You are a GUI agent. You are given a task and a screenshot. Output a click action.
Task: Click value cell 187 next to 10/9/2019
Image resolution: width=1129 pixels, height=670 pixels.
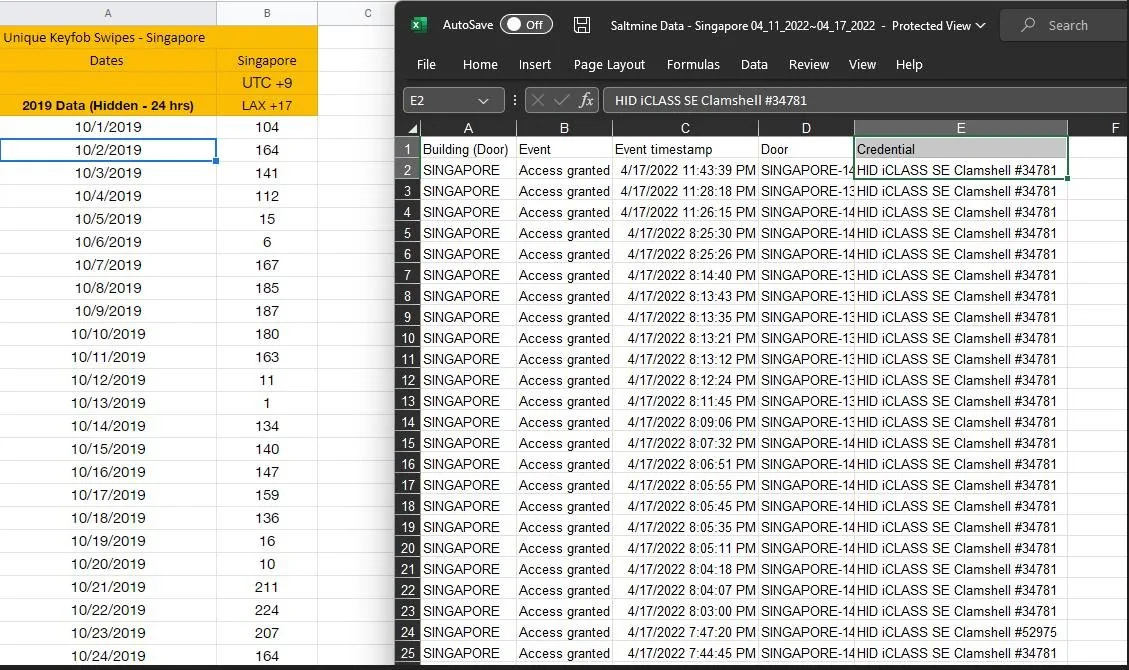coord(266,311)
